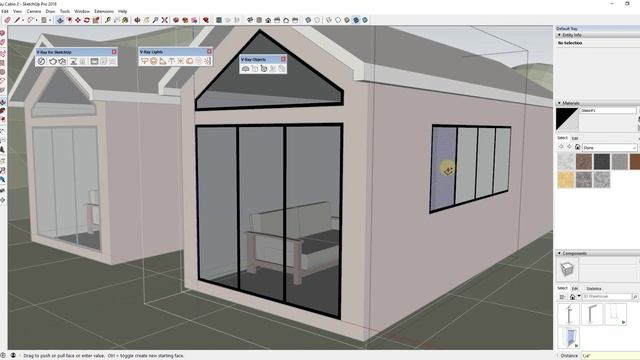640x360 pixels.
Task: Switch to Components Statistics tab
Action: [594, 289]
